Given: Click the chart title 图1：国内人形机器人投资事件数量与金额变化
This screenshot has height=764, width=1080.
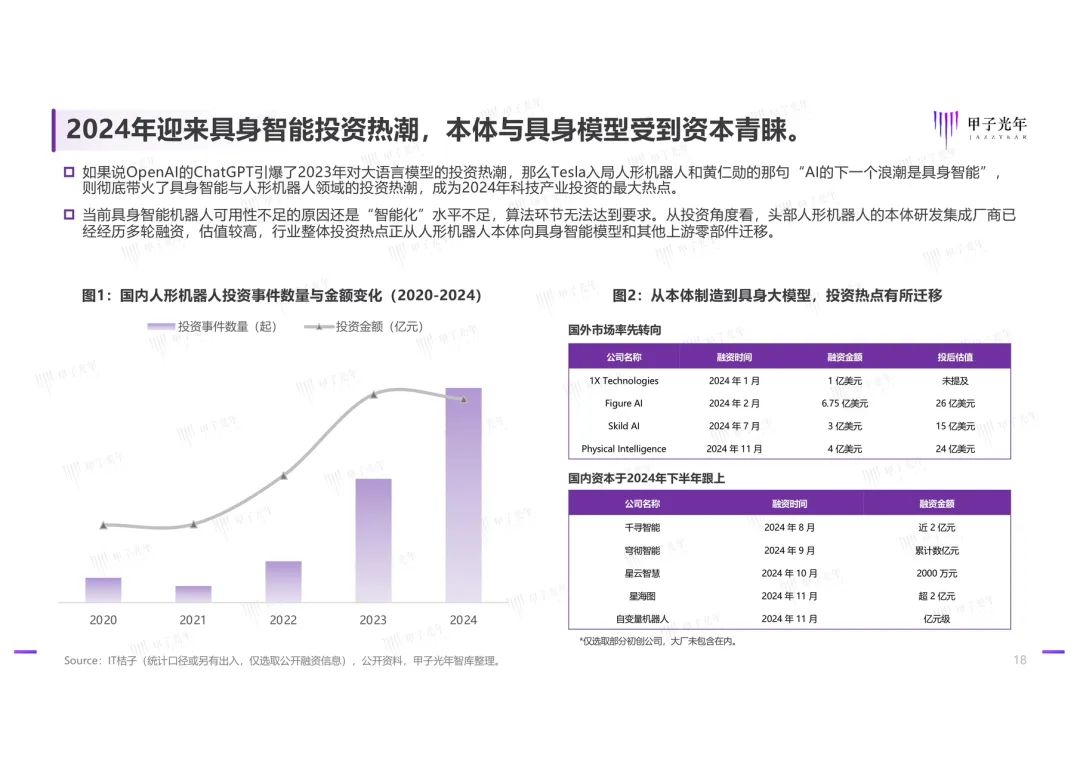Looking at the screenshot, I should [x=282, y=296].
